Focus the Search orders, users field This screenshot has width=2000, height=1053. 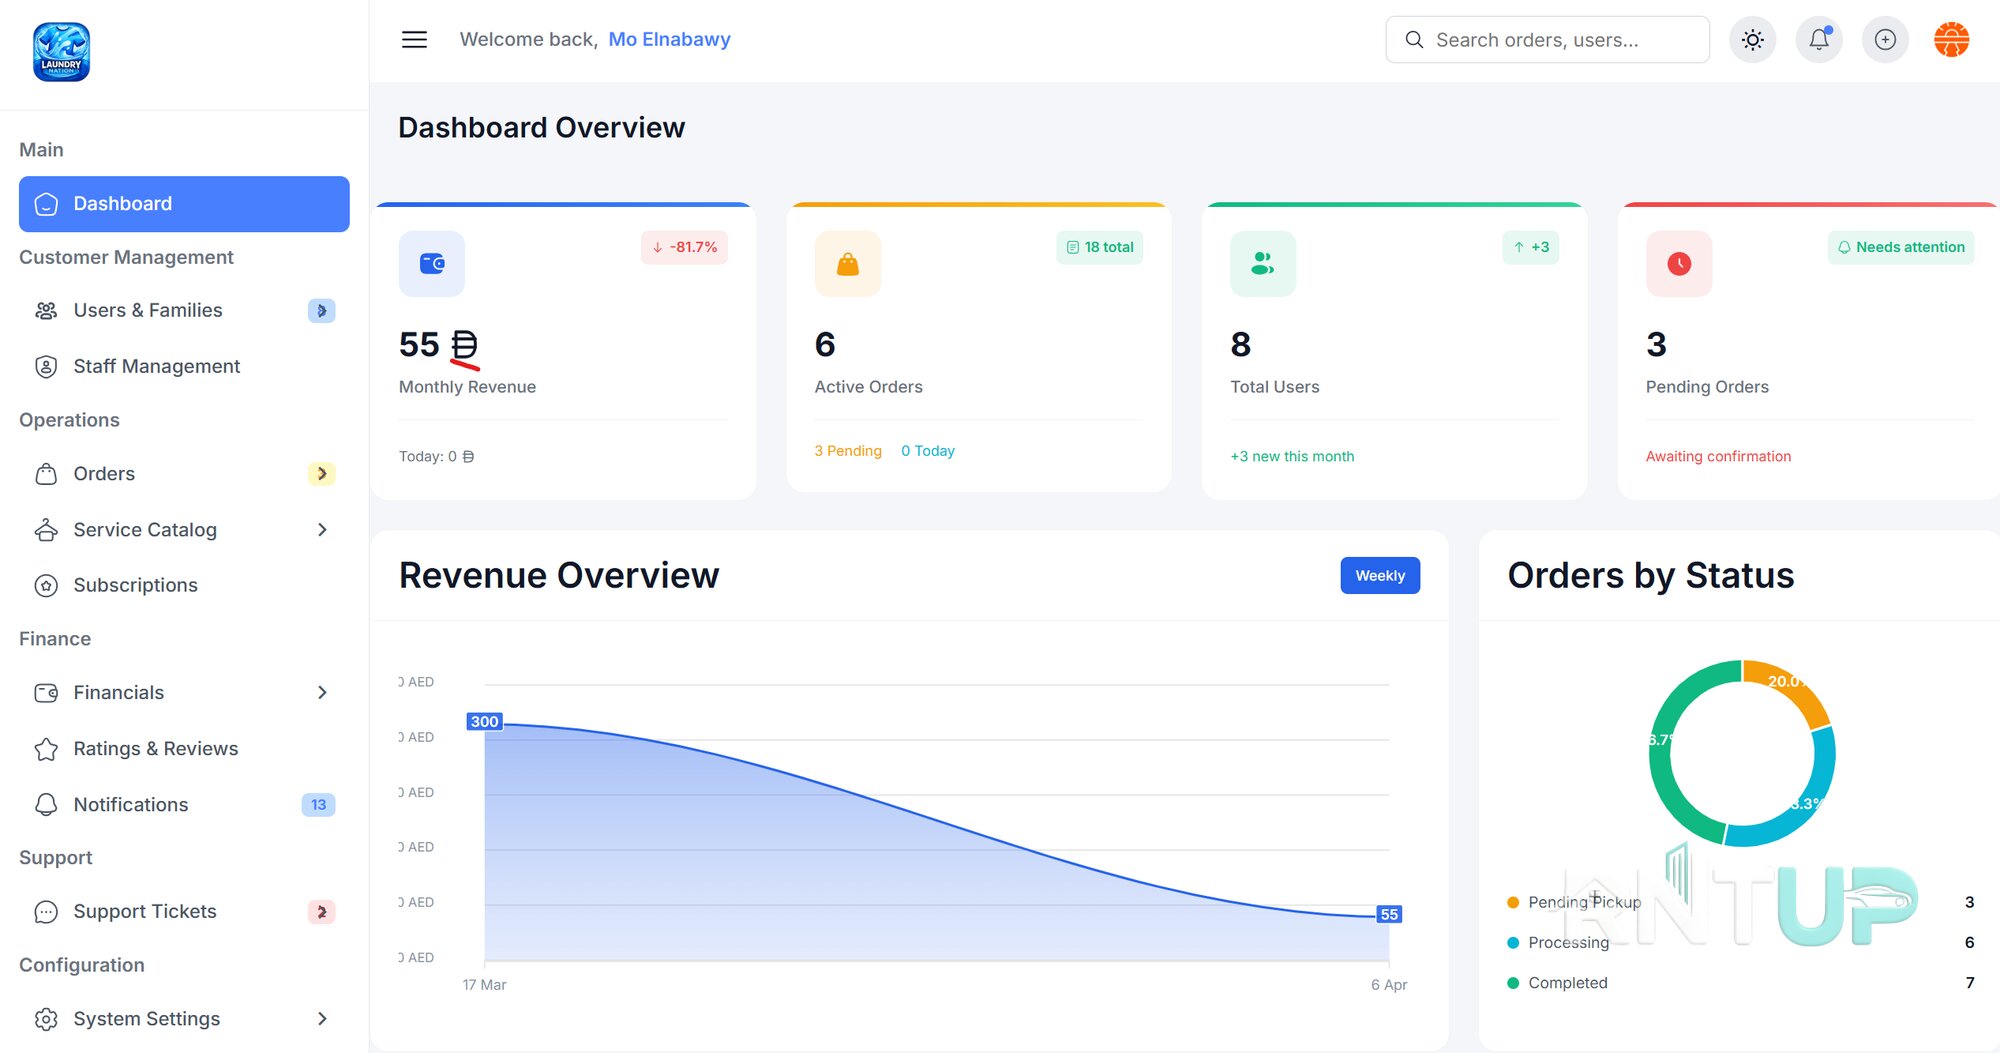(1547, 40)
